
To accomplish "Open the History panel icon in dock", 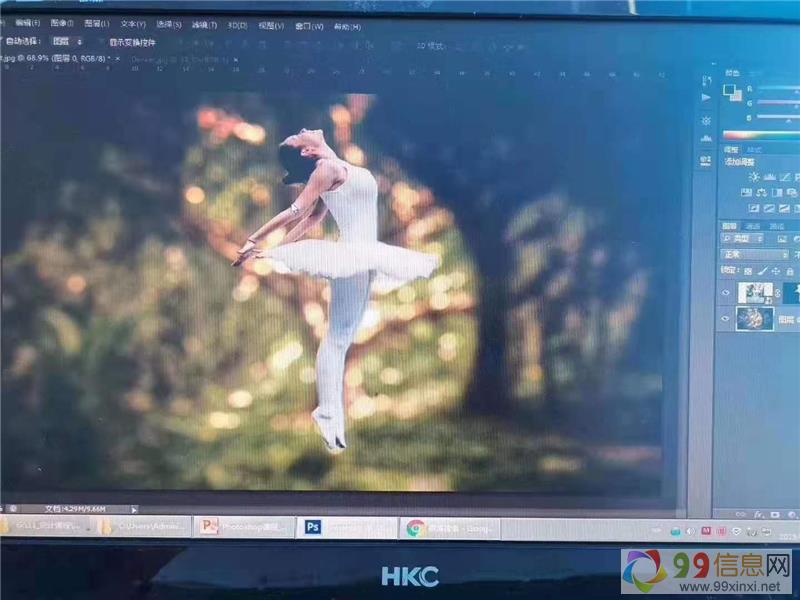I will click(706, 78).
